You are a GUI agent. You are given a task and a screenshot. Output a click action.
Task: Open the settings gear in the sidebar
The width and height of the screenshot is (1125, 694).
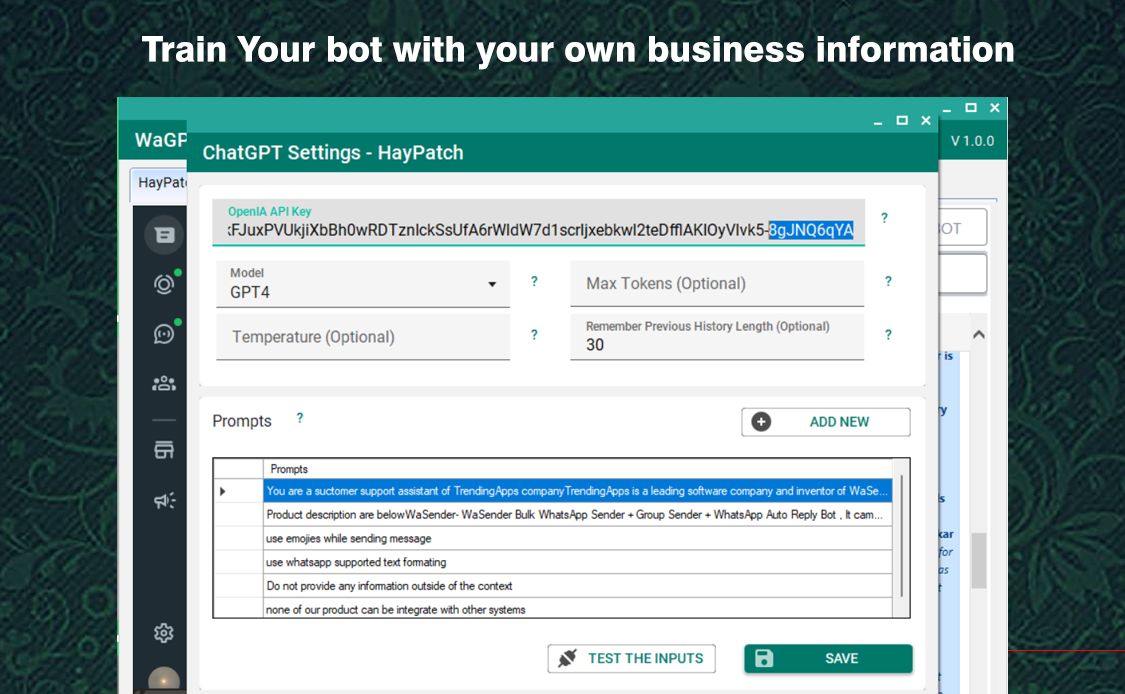click(x=164, y=632)
